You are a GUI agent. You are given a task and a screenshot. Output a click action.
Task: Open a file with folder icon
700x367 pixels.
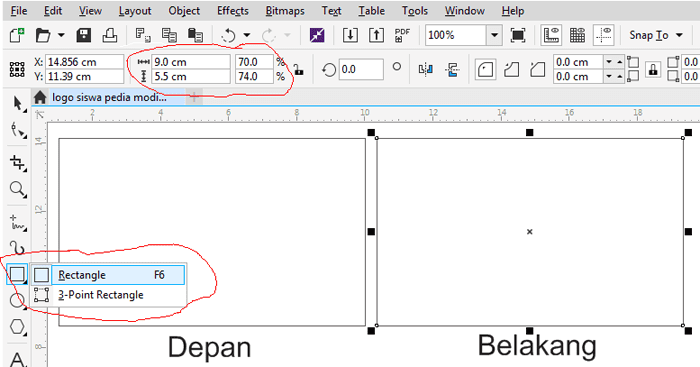click(x=43, y=35)
